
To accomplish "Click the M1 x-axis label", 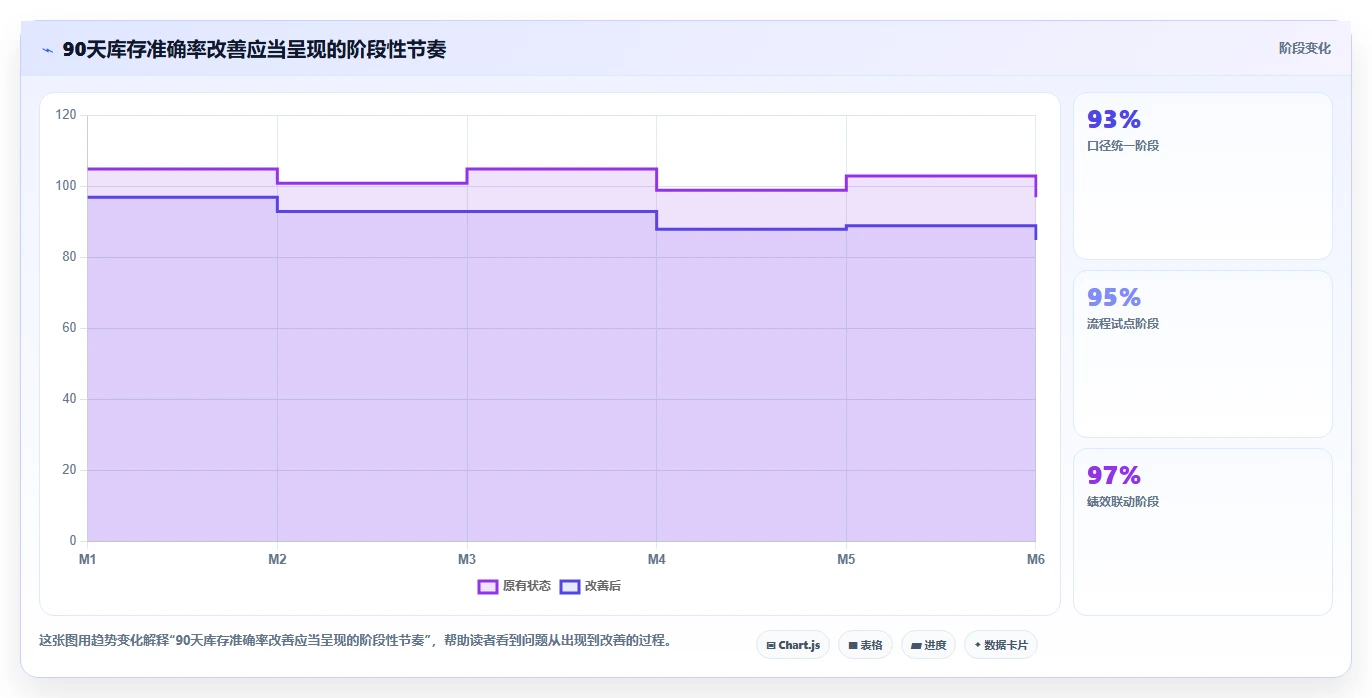I will tap(88, 559).
